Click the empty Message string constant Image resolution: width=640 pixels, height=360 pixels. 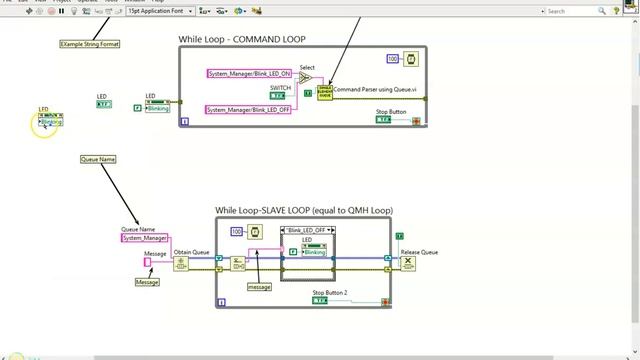(x=147, y=262)
